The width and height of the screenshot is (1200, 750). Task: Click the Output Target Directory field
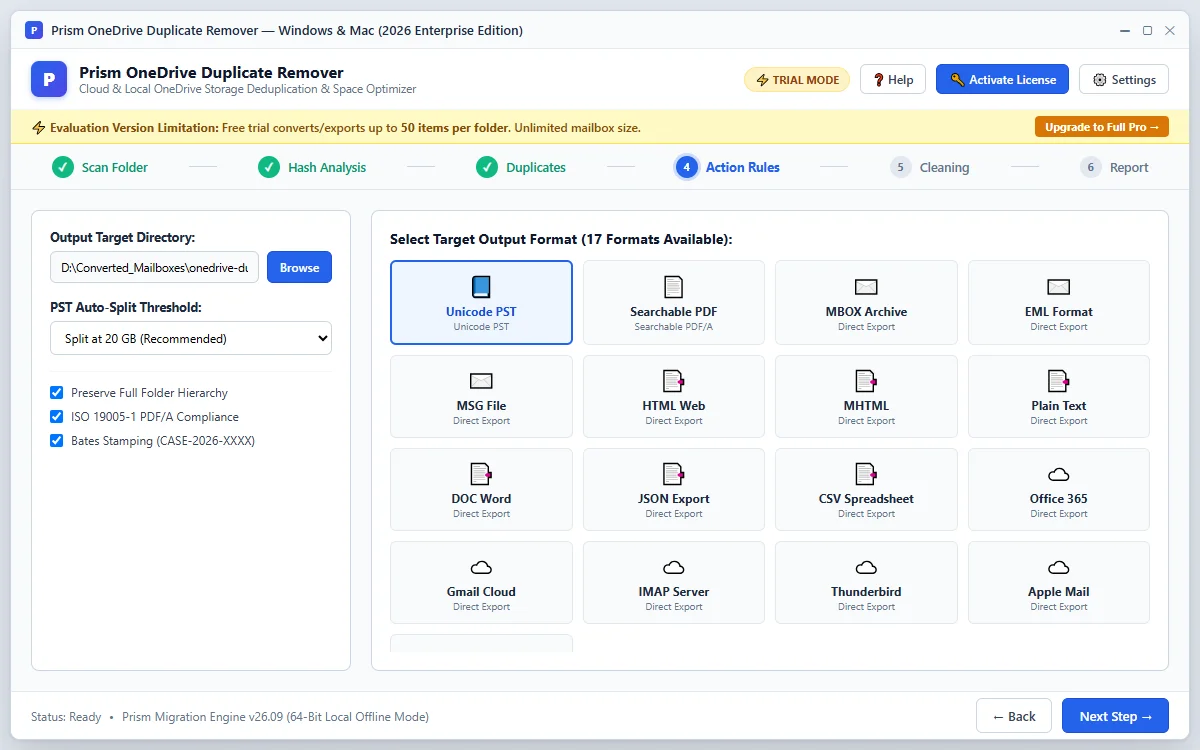154,267
